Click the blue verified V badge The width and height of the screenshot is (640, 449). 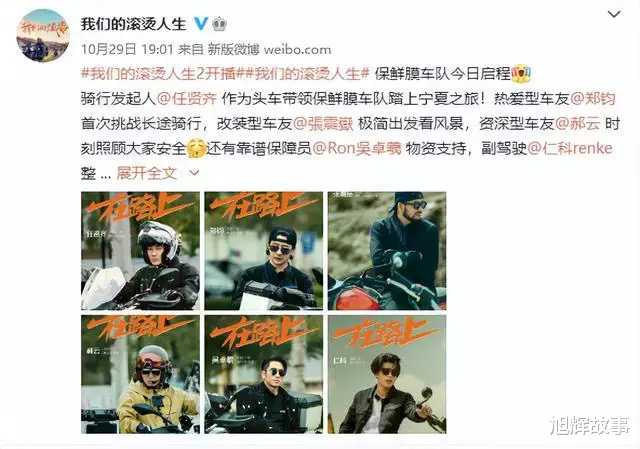click(x=200, y=24)
